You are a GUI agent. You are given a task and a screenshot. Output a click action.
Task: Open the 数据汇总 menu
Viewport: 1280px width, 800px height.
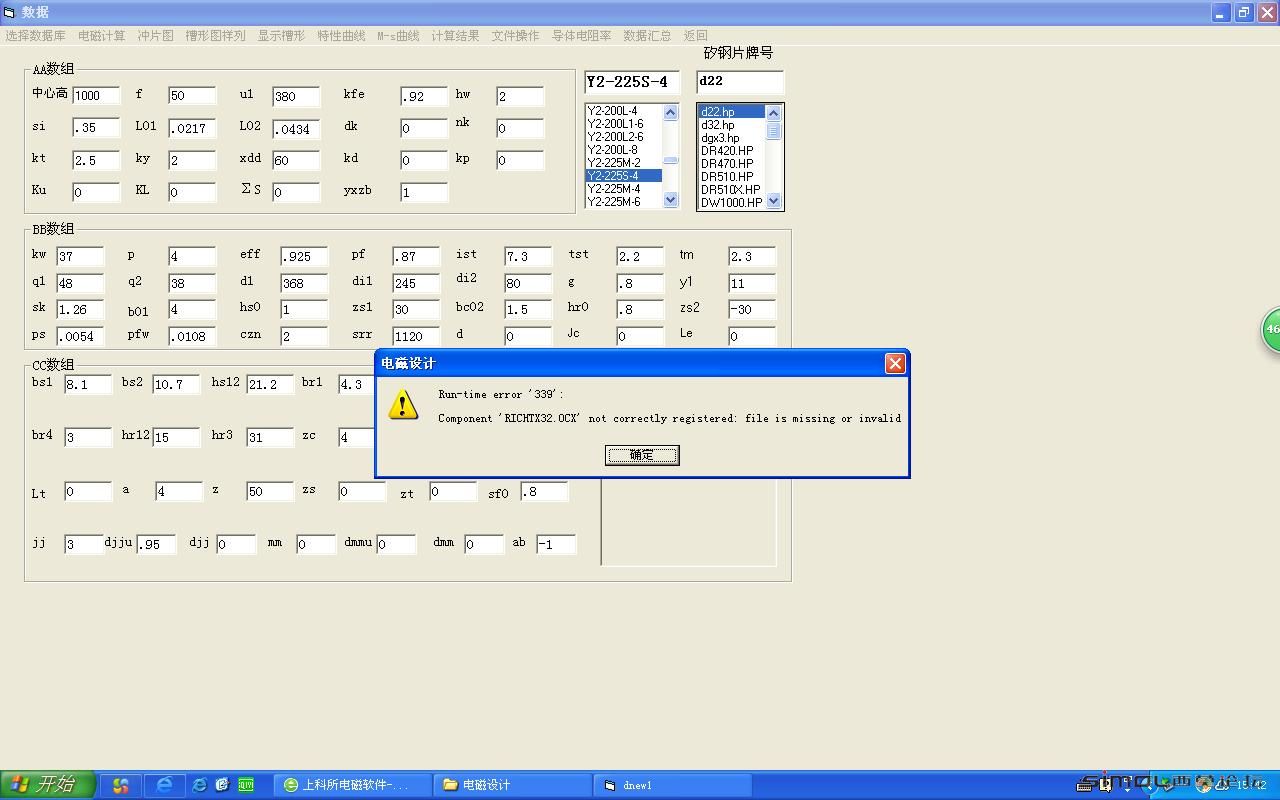(x=647, y=35)
